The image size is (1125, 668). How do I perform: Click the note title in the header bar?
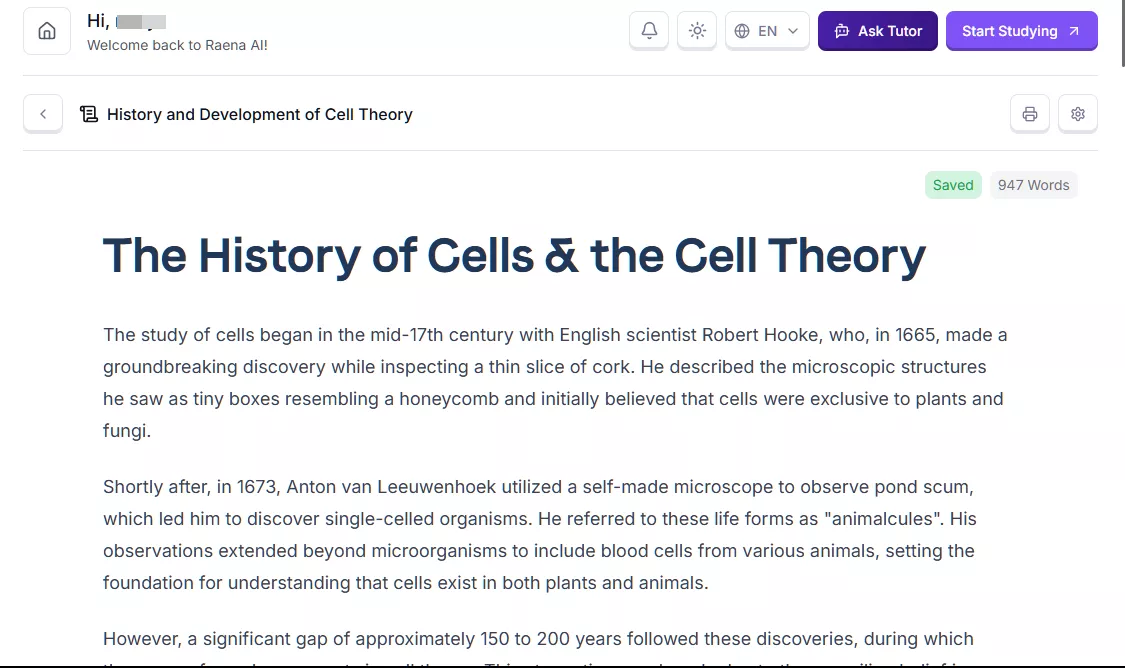tap(260, 114)
